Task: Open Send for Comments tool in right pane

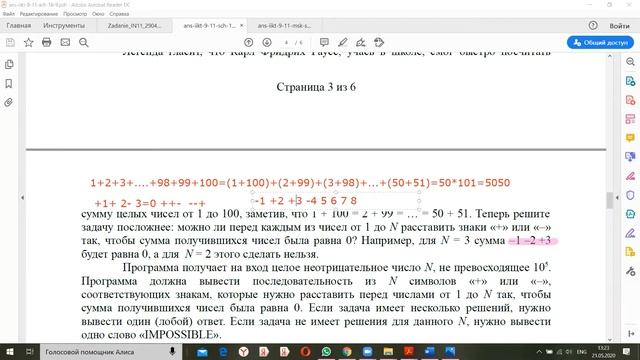Action: (630, 157)
